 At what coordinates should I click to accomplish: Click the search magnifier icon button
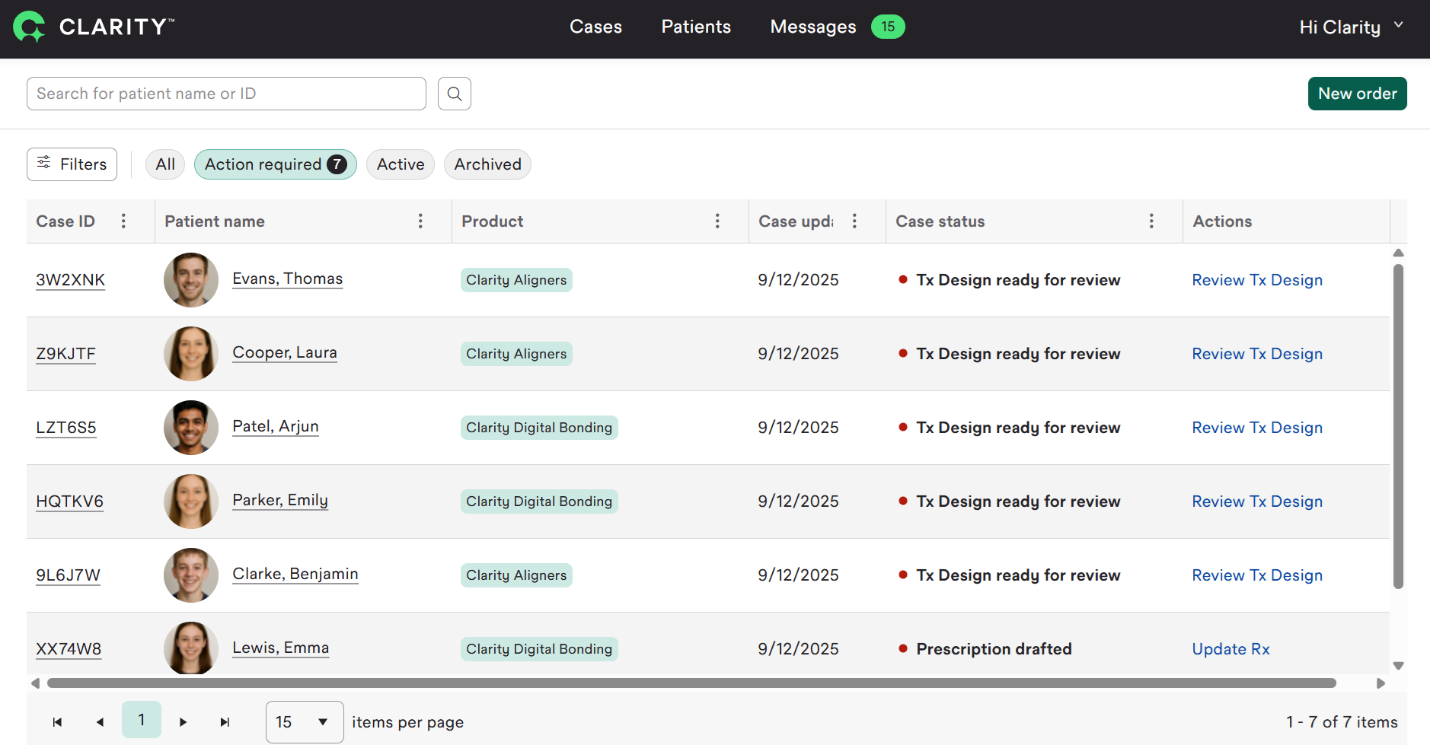pos(454,94)
